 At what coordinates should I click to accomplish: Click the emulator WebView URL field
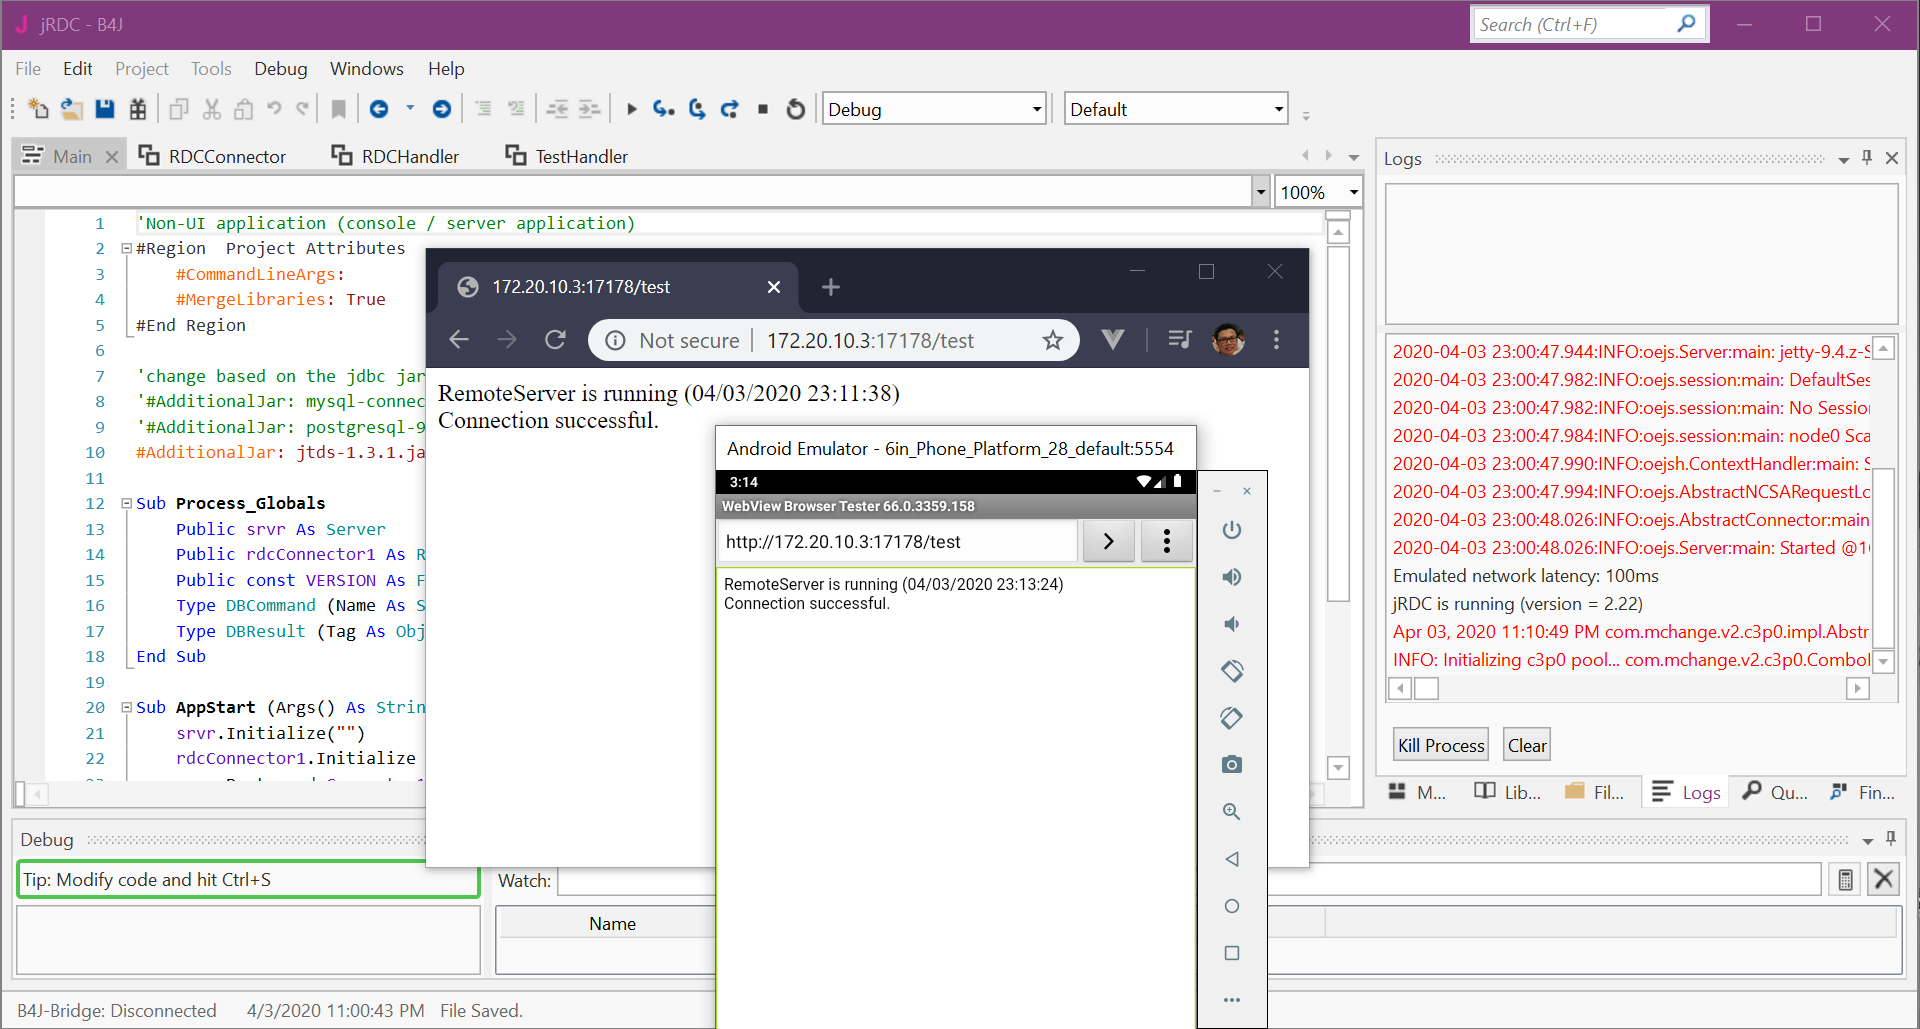coord(898,542)
